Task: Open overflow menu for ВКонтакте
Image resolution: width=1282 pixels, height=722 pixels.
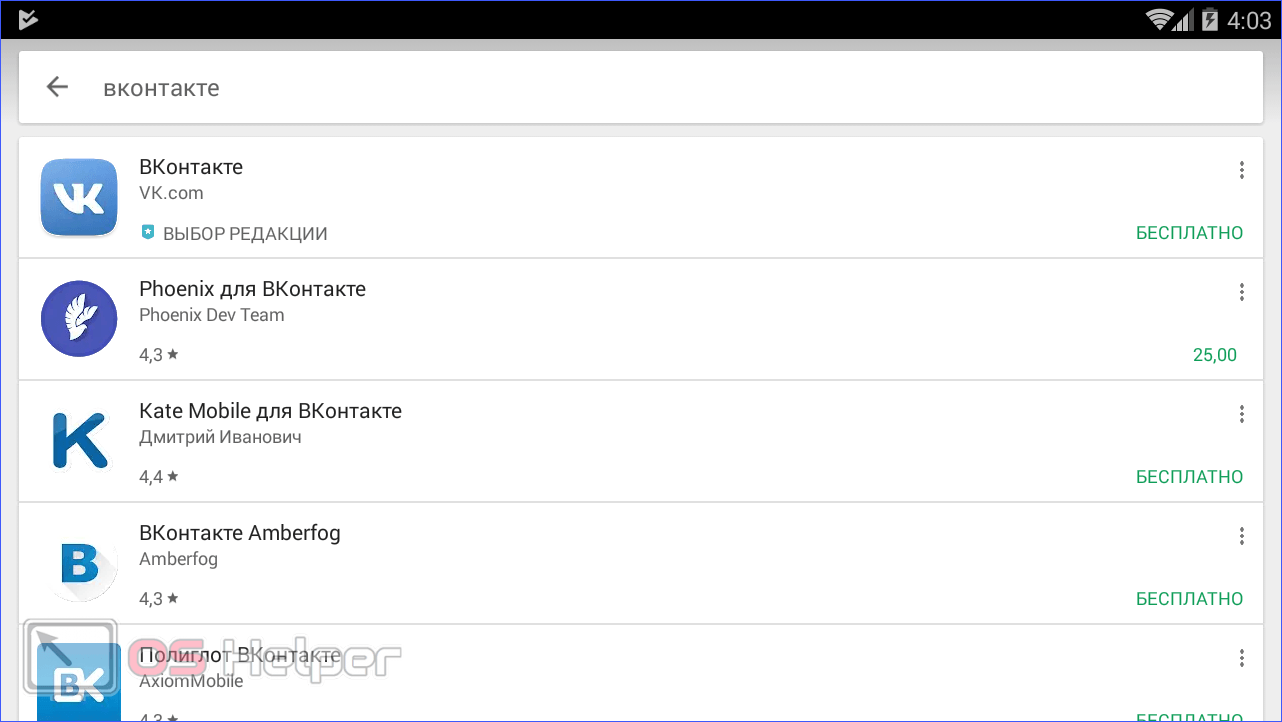Action: (x=1241, y=170)
